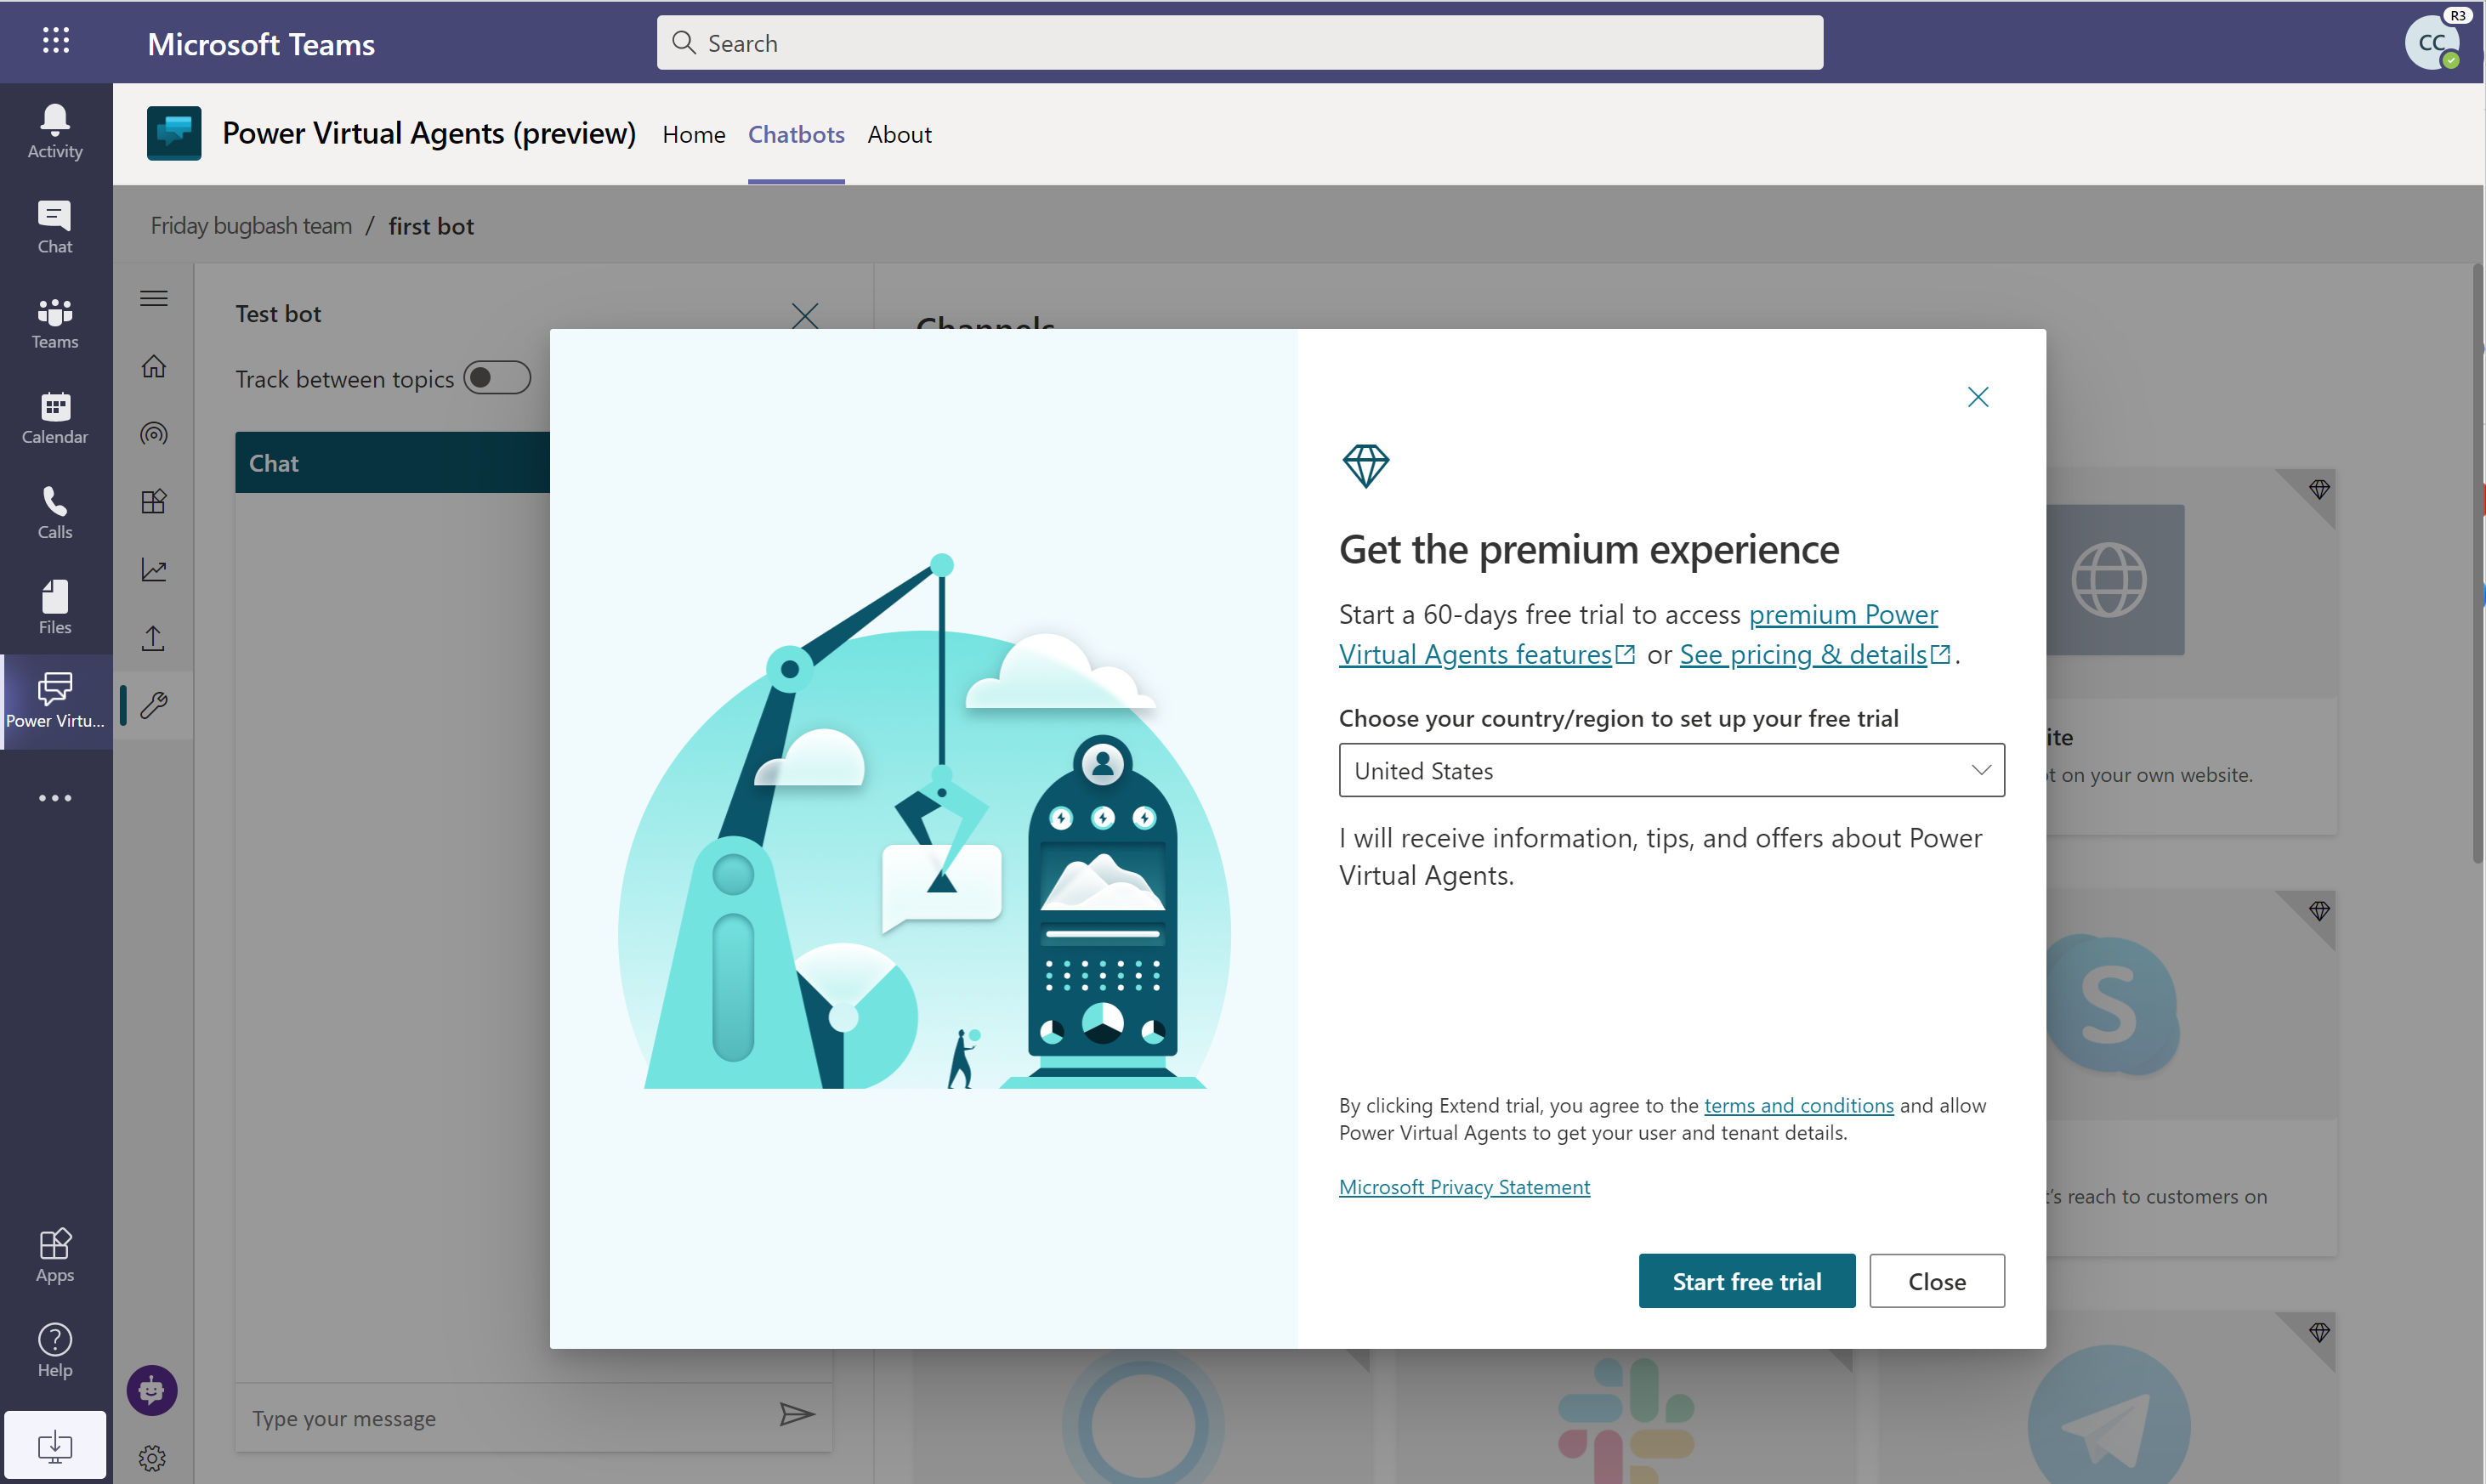Viewport: 2486px width, 1484px height.
Task: Select United States from country dropdown
Action: coord(1670,768)
